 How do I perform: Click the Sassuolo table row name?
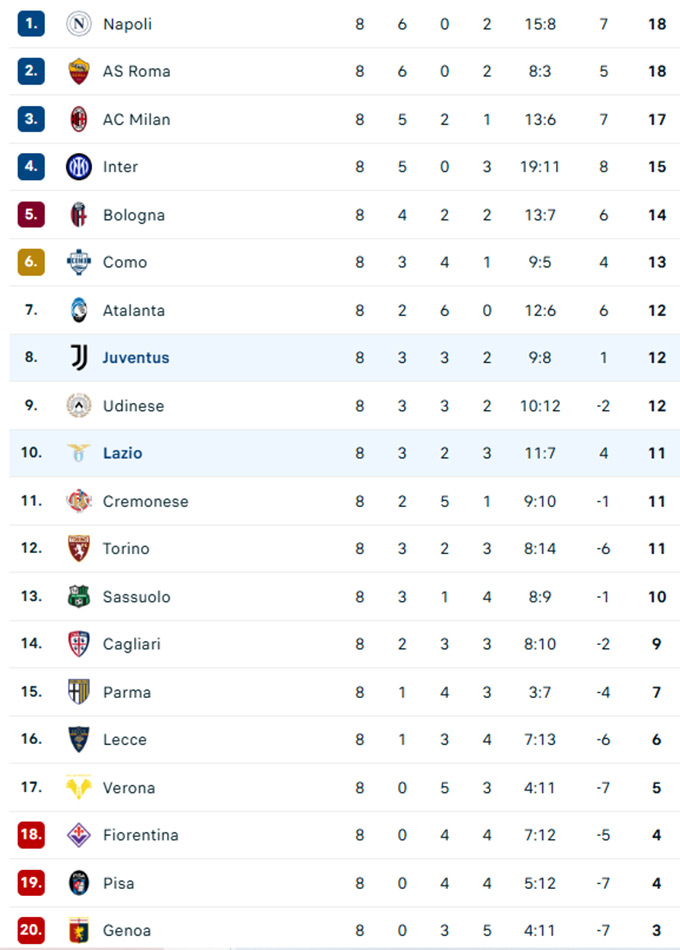click(x=136, y=596)
